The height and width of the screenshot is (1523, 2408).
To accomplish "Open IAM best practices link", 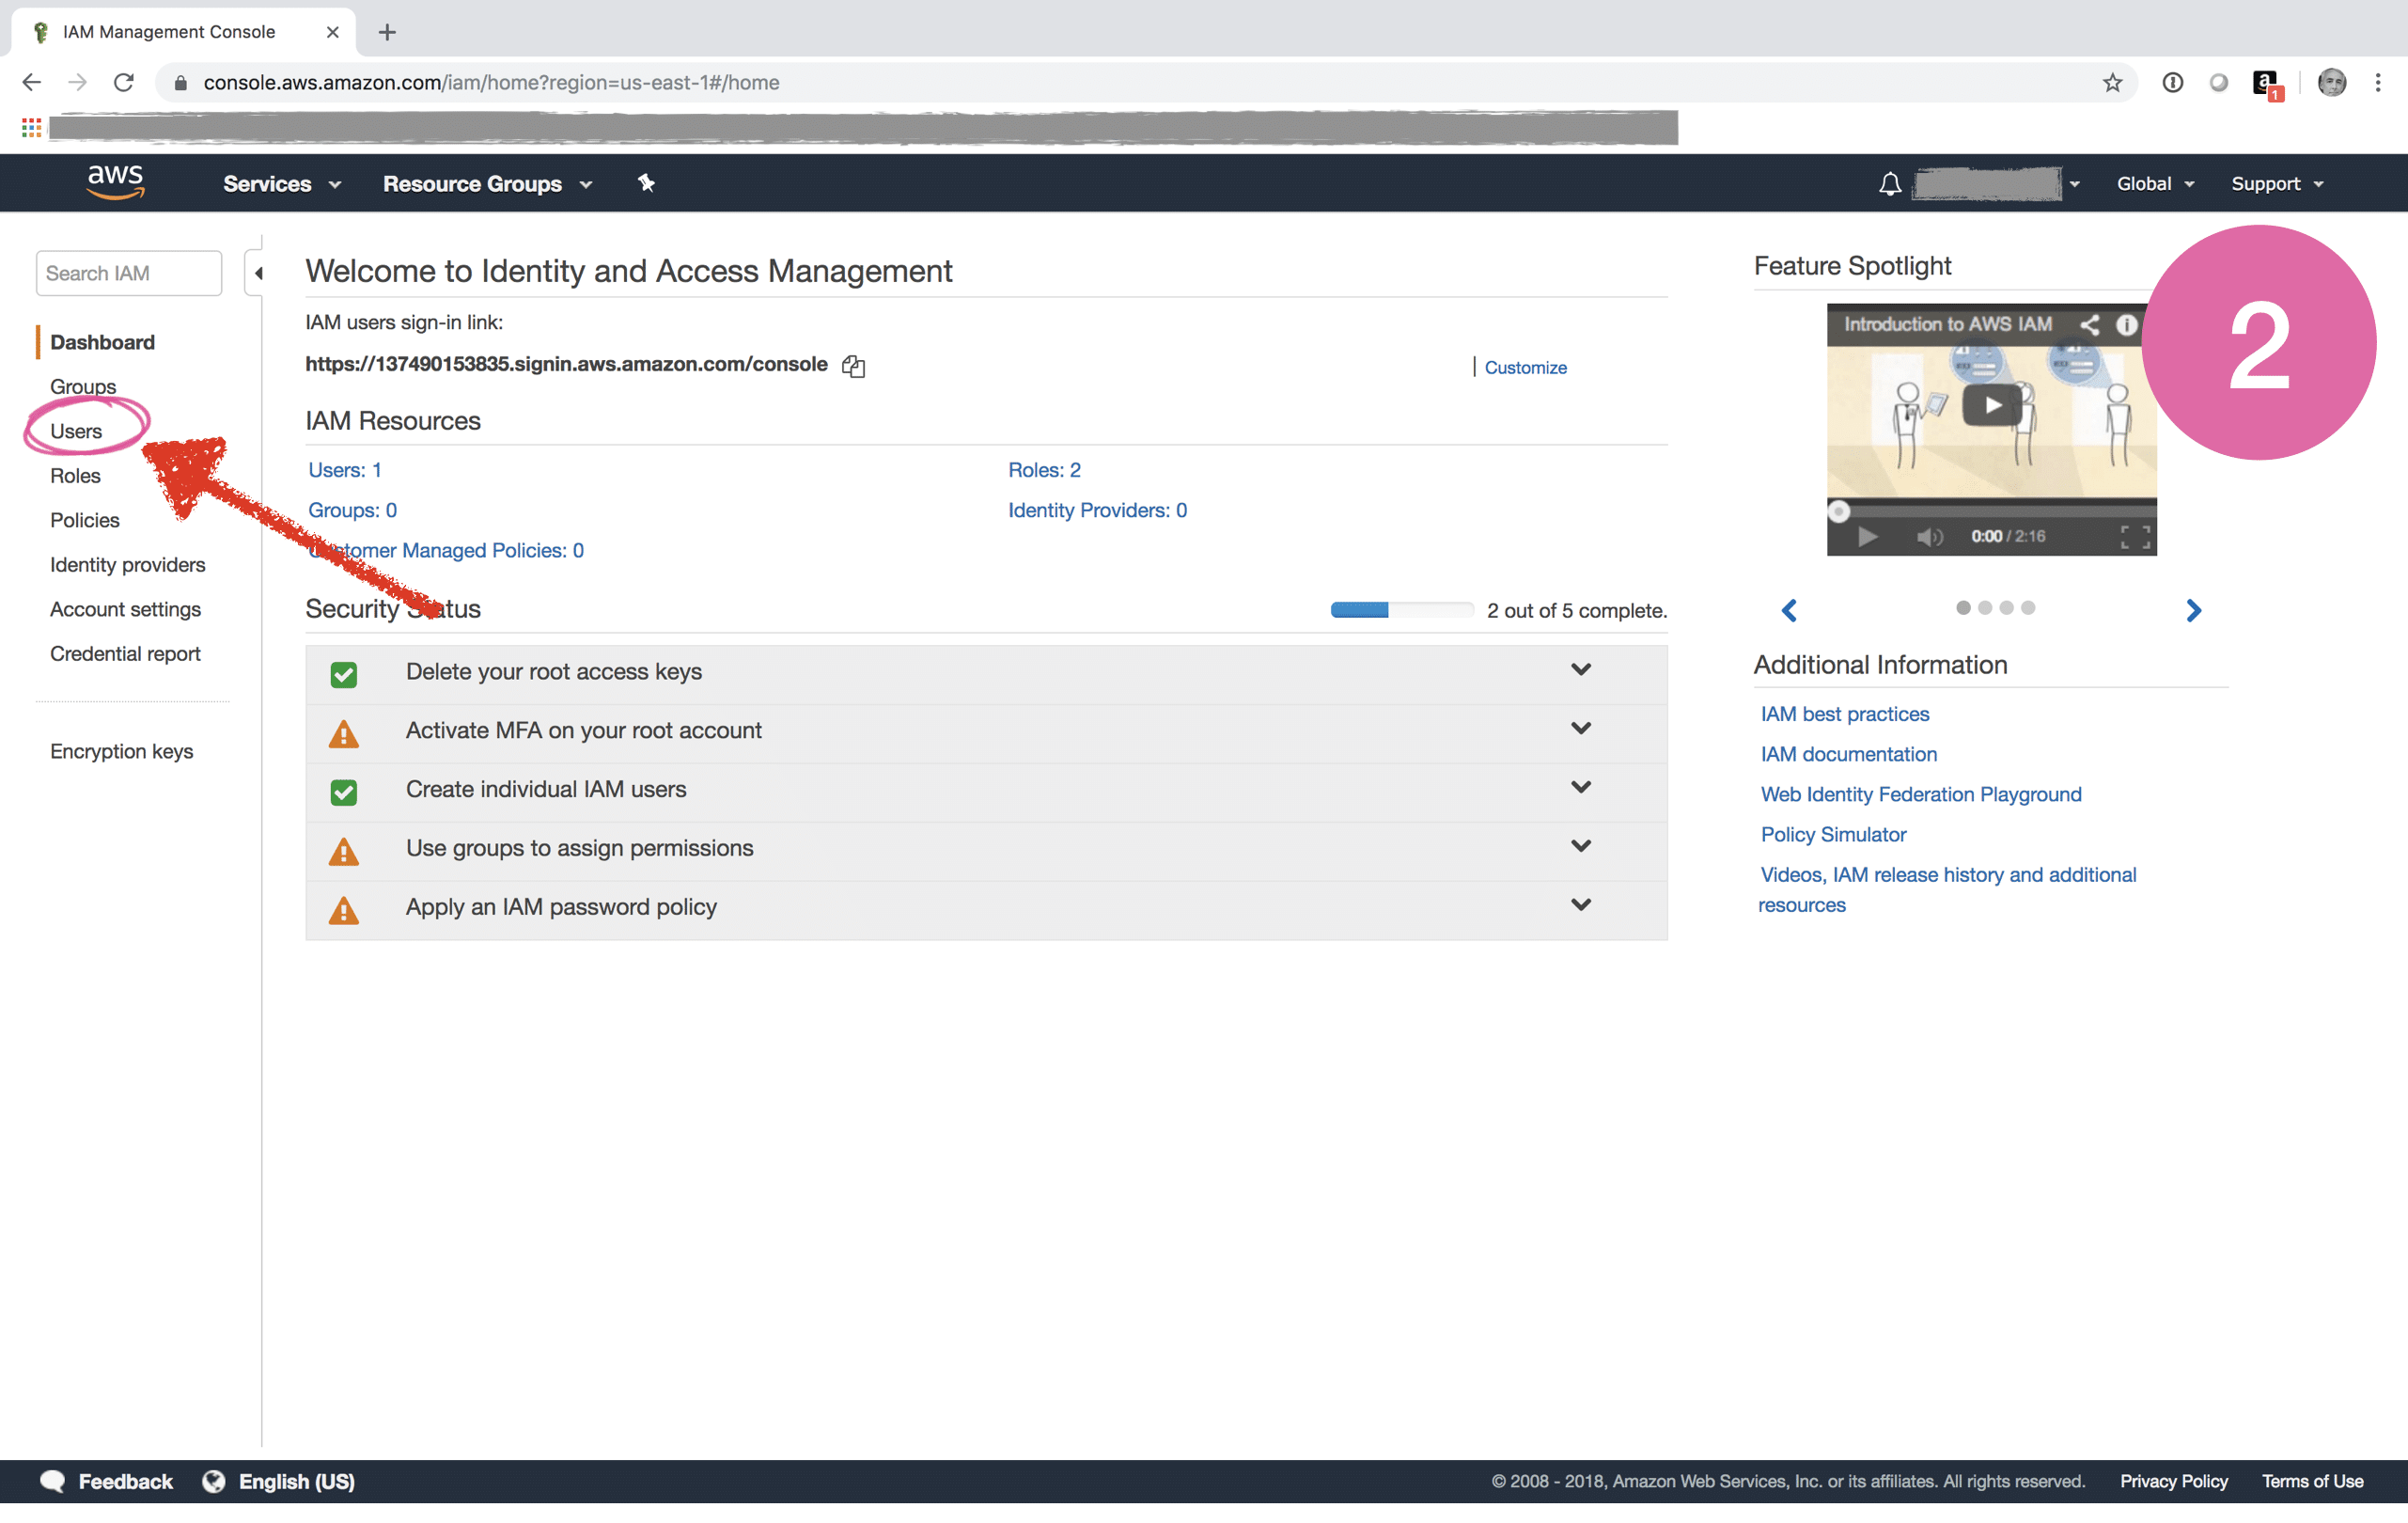I will point(1845,714).
